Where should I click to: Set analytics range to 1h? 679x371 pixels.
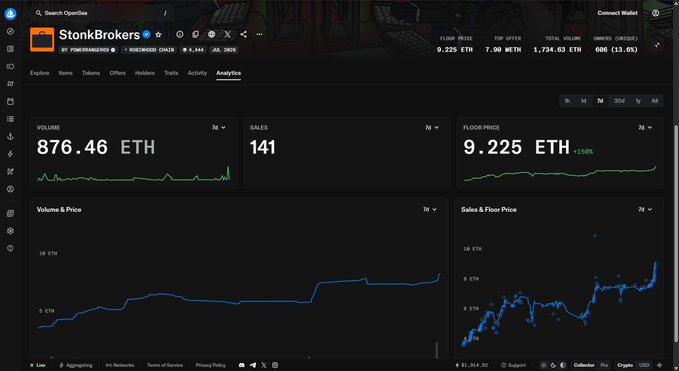pos(567,101)
